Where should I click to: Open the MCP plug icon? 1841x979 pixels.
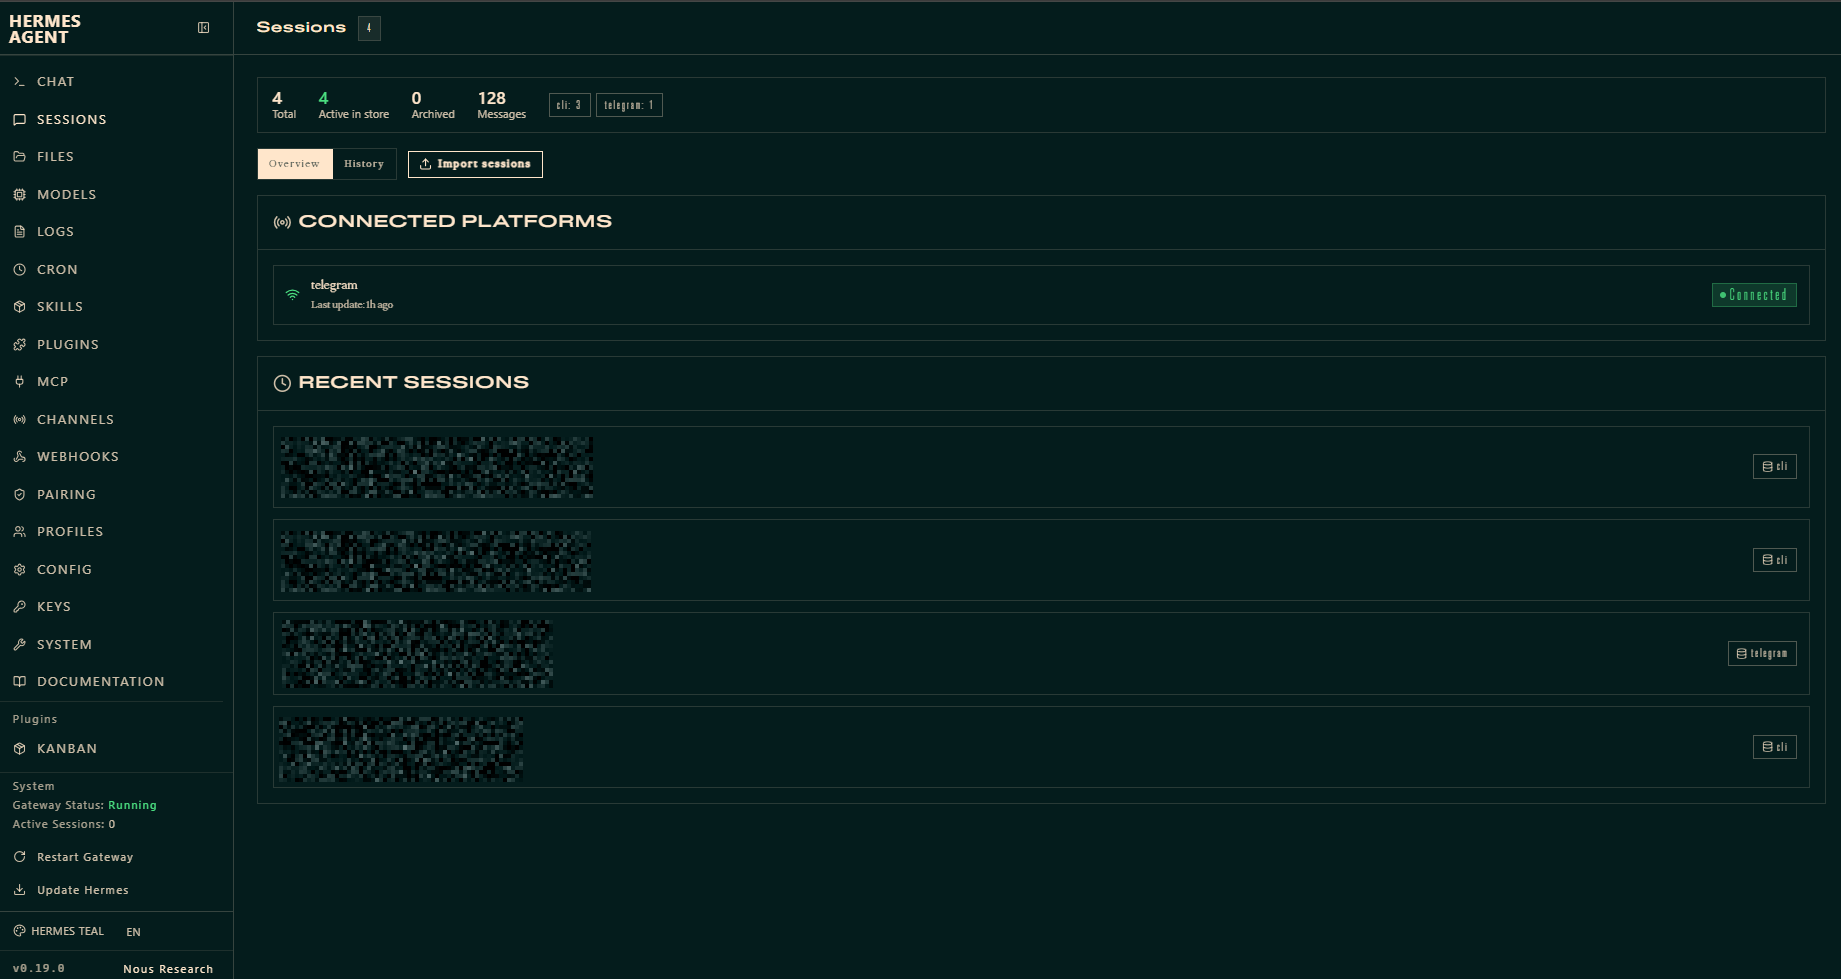pyautogui.click(x=19, y=382)
